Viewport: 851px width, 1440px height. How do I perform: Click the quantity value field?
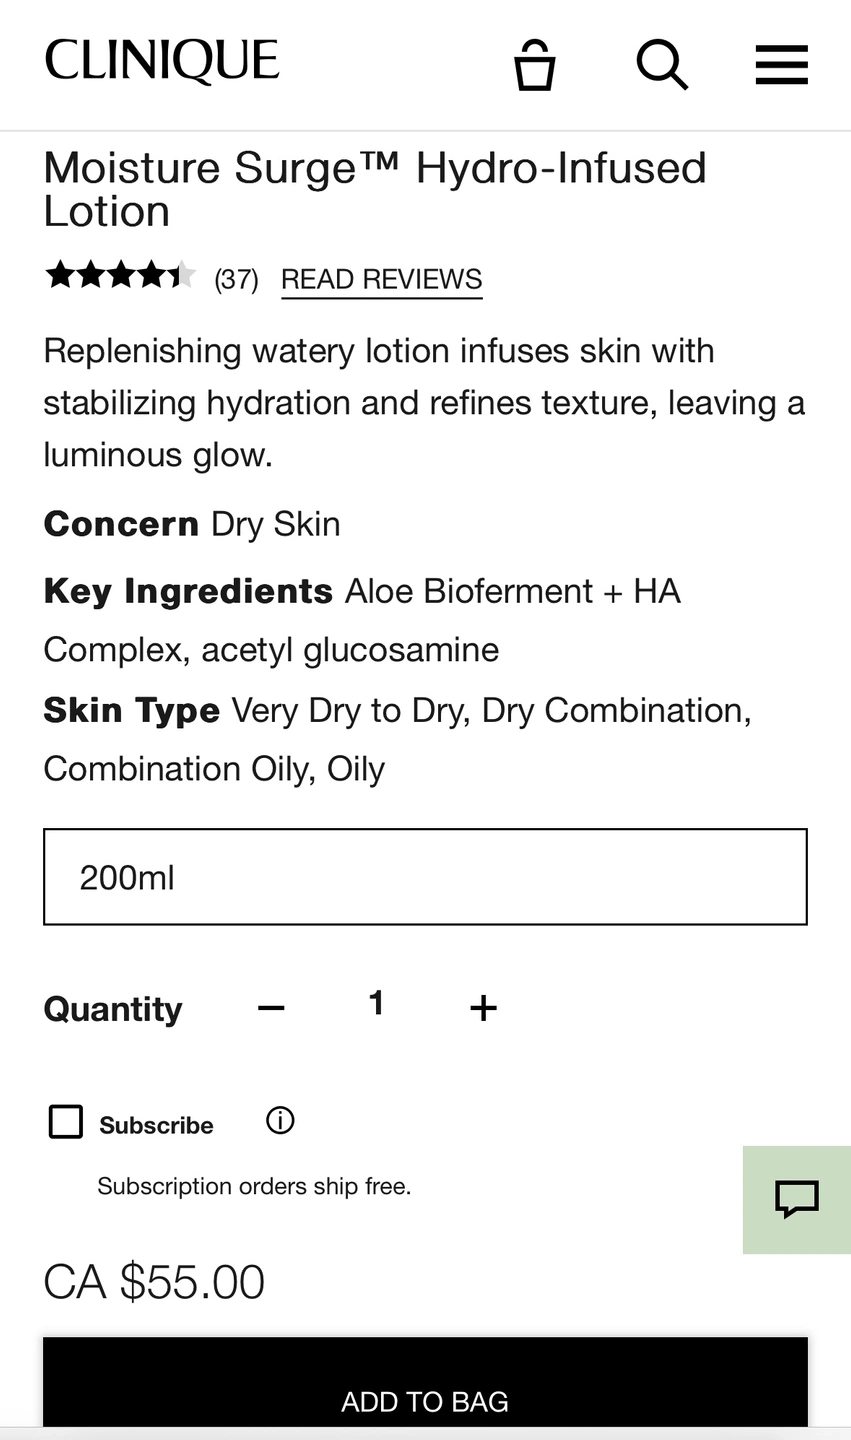coord(376,1002)
